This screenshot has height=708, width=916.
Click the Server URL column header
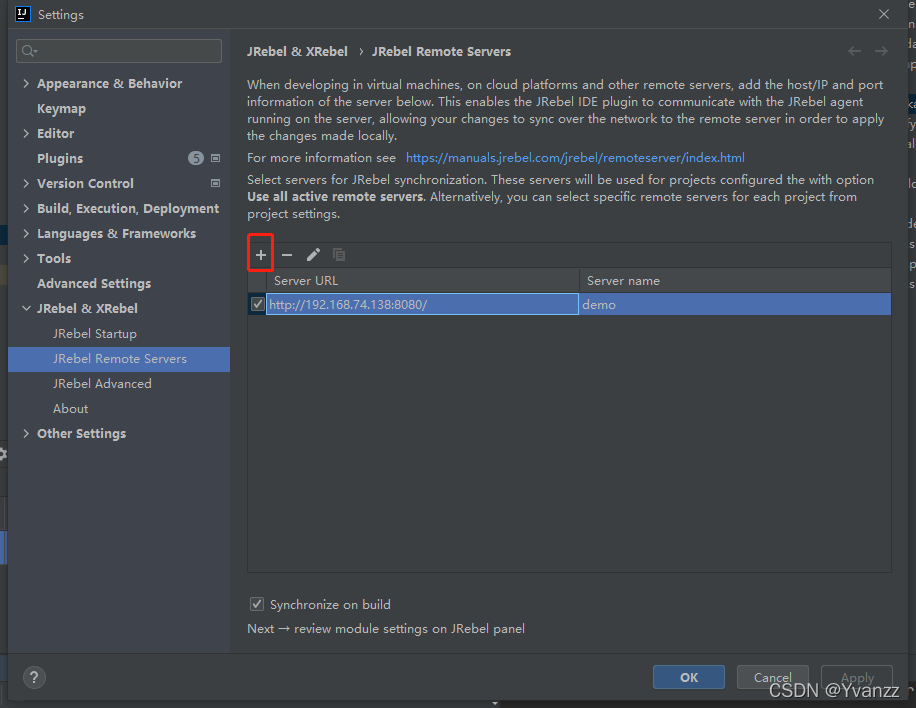click(x=423, y=281)
